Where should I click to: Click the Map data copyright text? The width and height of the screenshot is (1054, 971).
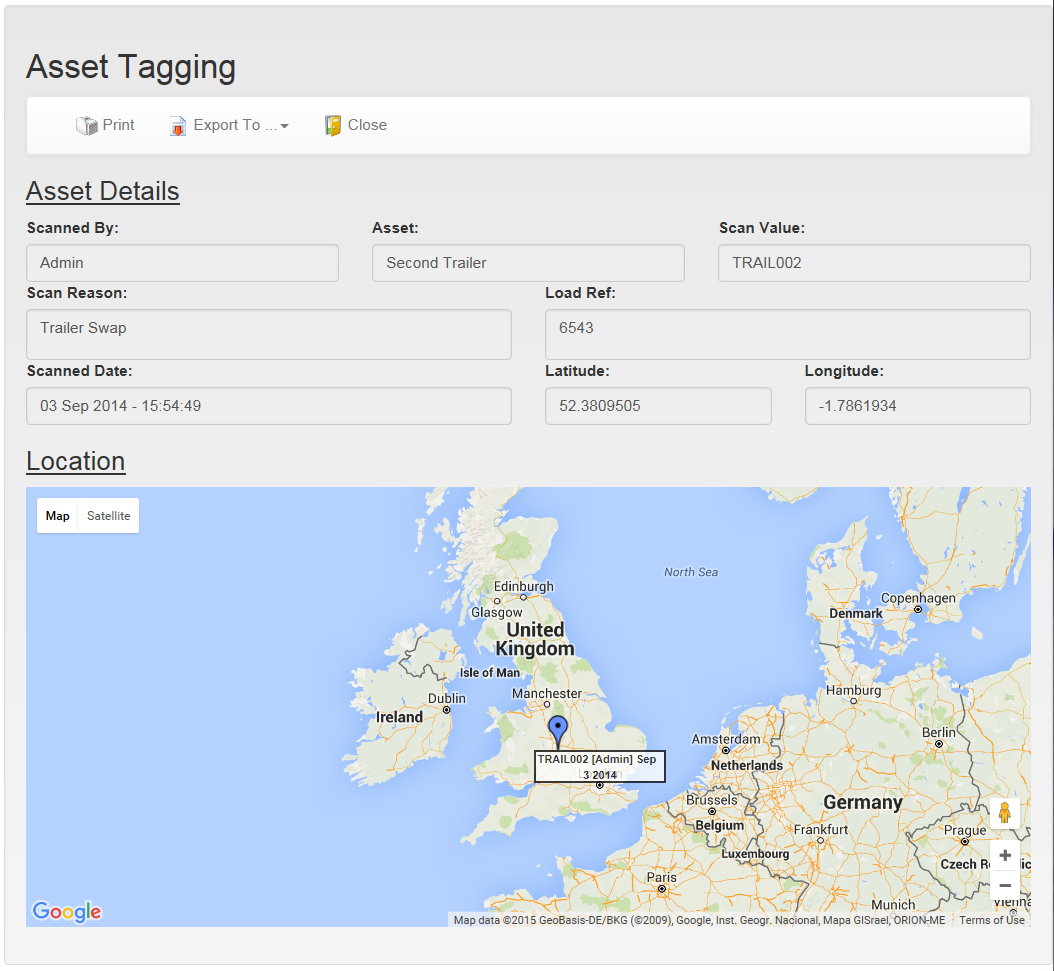pos(699,920)
